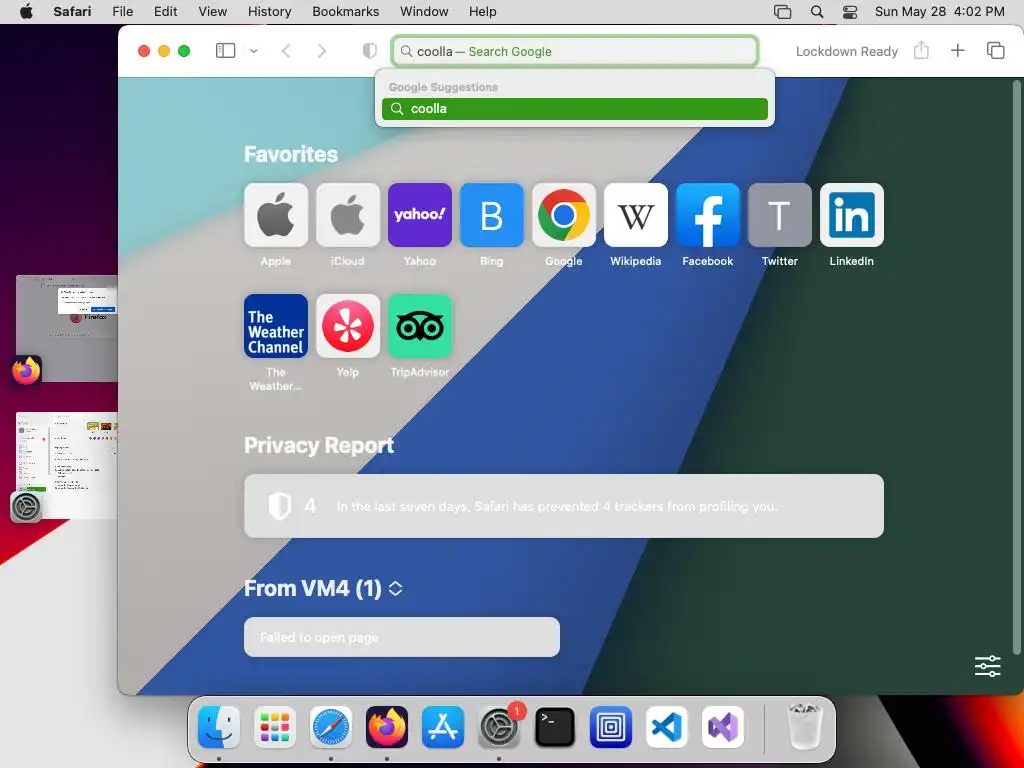Open the File menu

[123, 12]
